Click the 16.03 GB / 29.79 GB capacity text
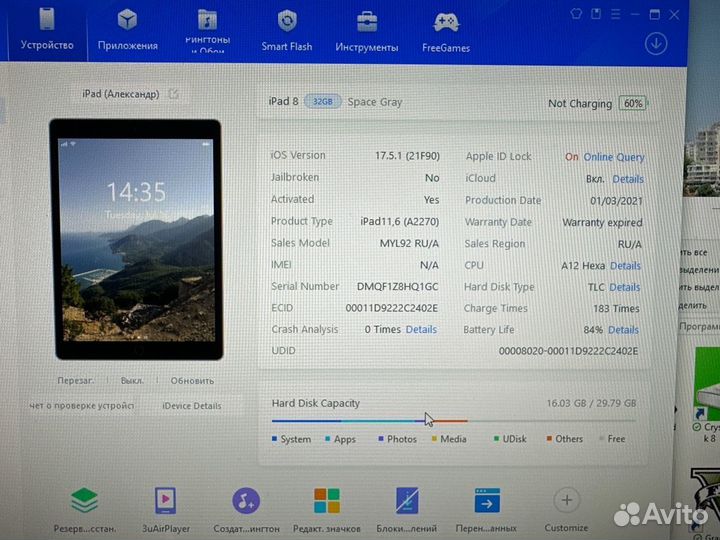This screenshot has height=540, width=720. [591, 403]
